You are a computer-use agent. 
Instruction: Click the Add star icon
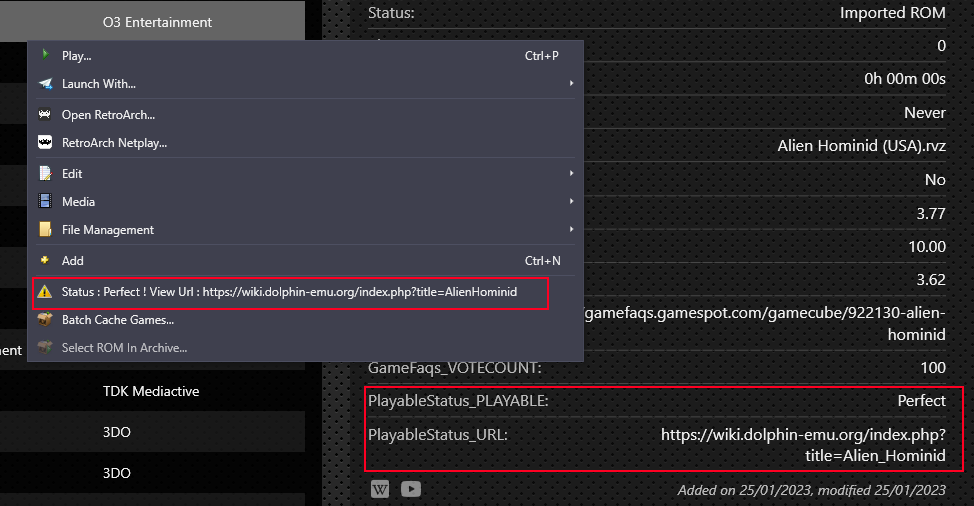coord(45,260)
